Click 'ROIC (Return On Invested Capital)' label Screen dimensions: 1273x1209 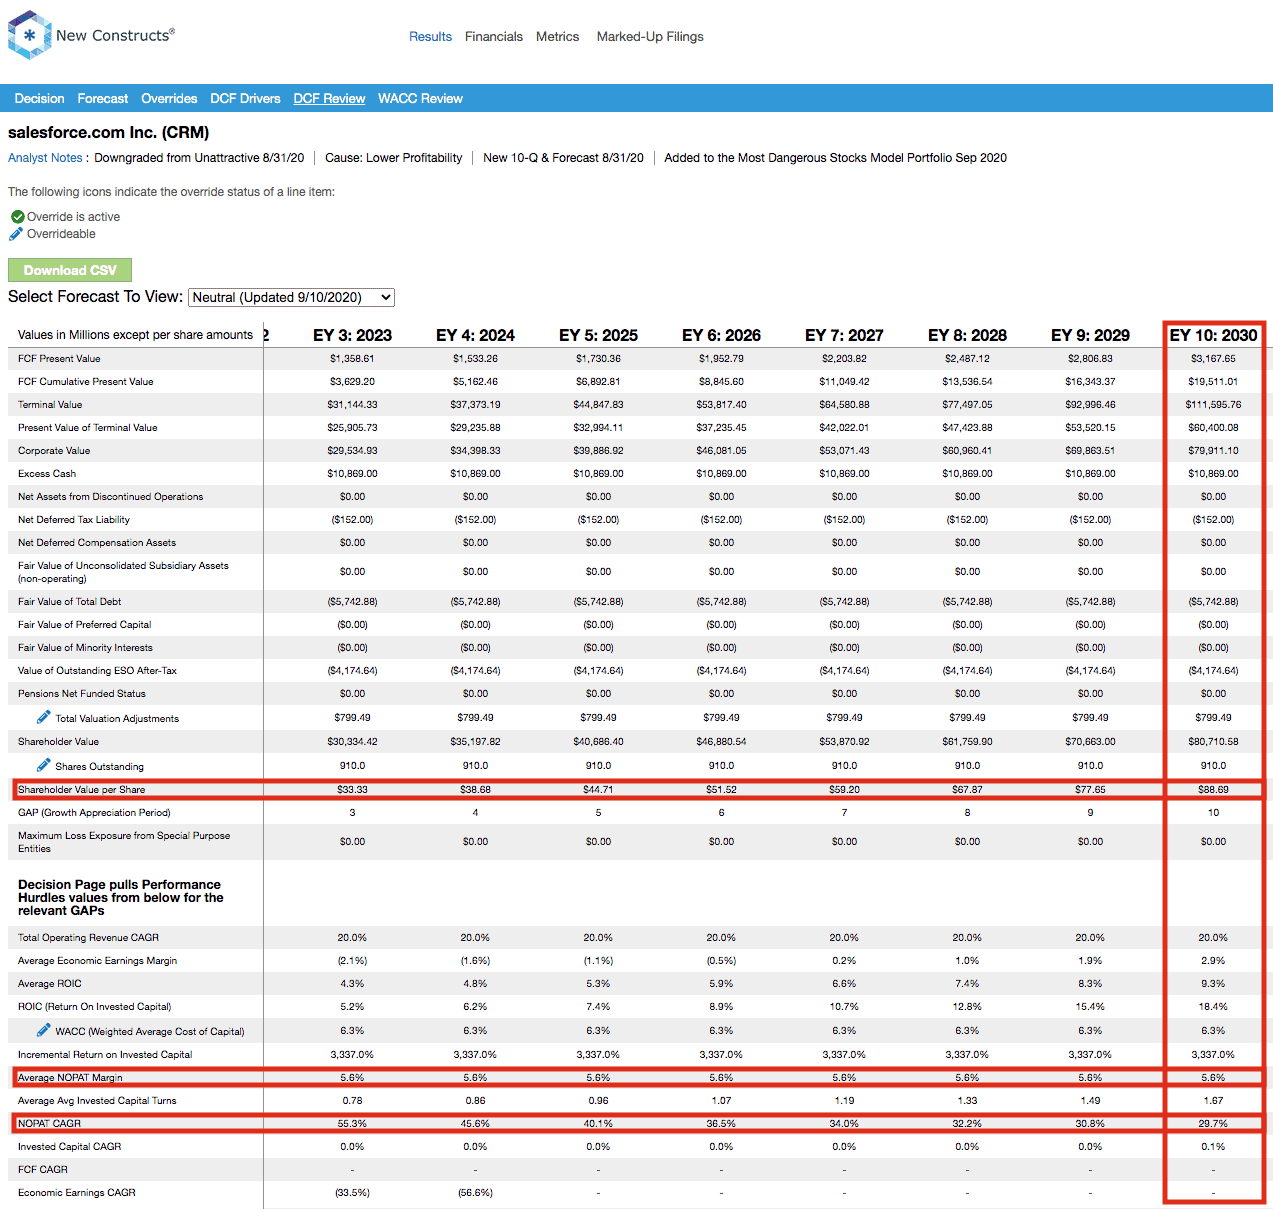[x=95, y=1007]
